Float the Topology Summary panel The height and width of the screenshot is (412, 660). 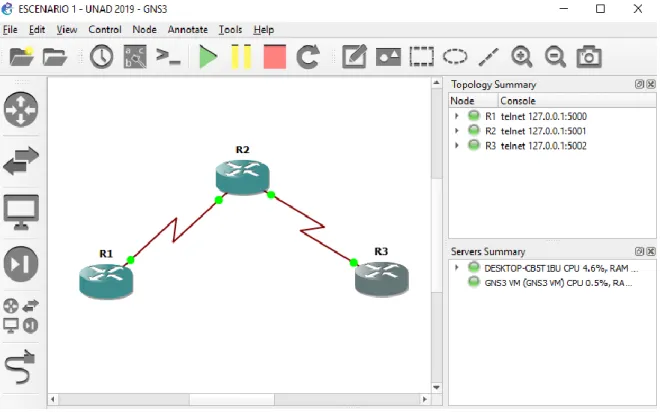click(x=639, y=84)
